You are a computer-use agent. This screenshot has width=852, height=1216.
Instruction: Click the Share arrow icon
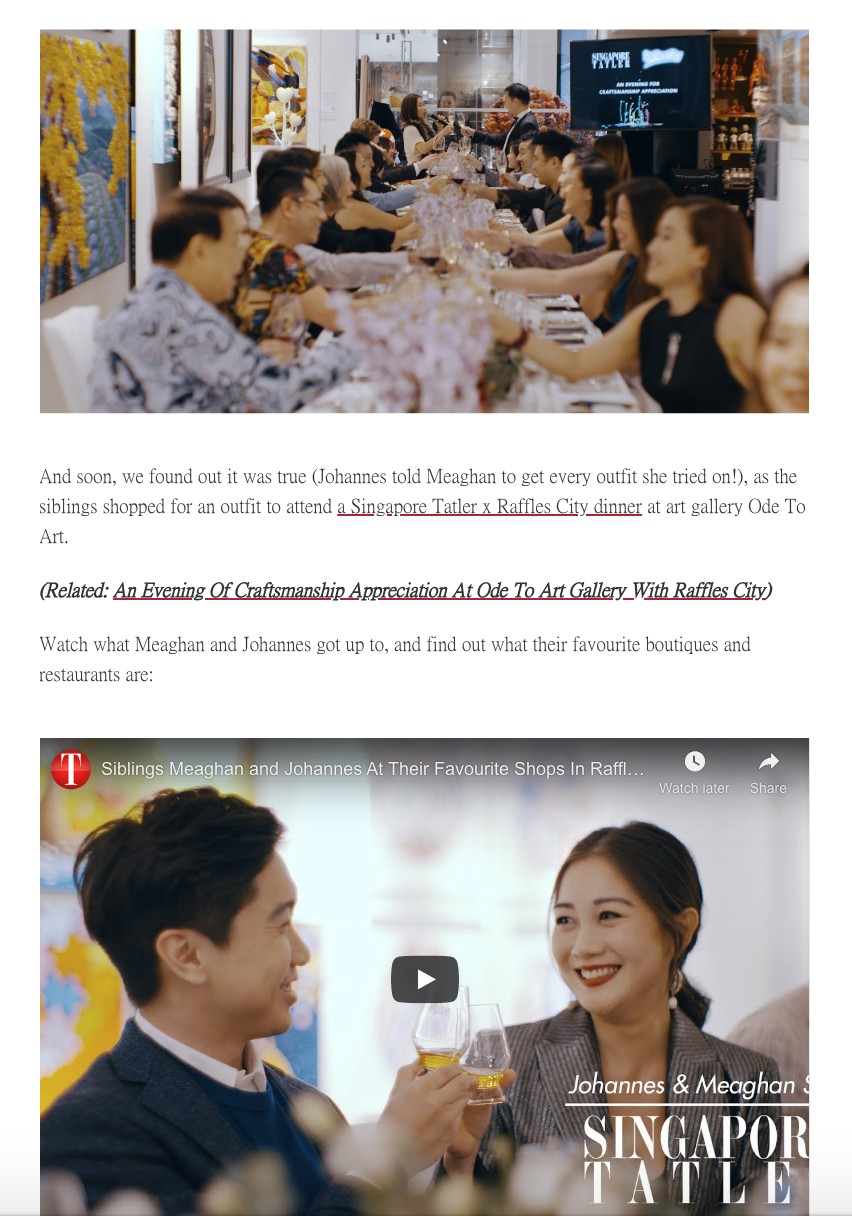pos(768,762)
